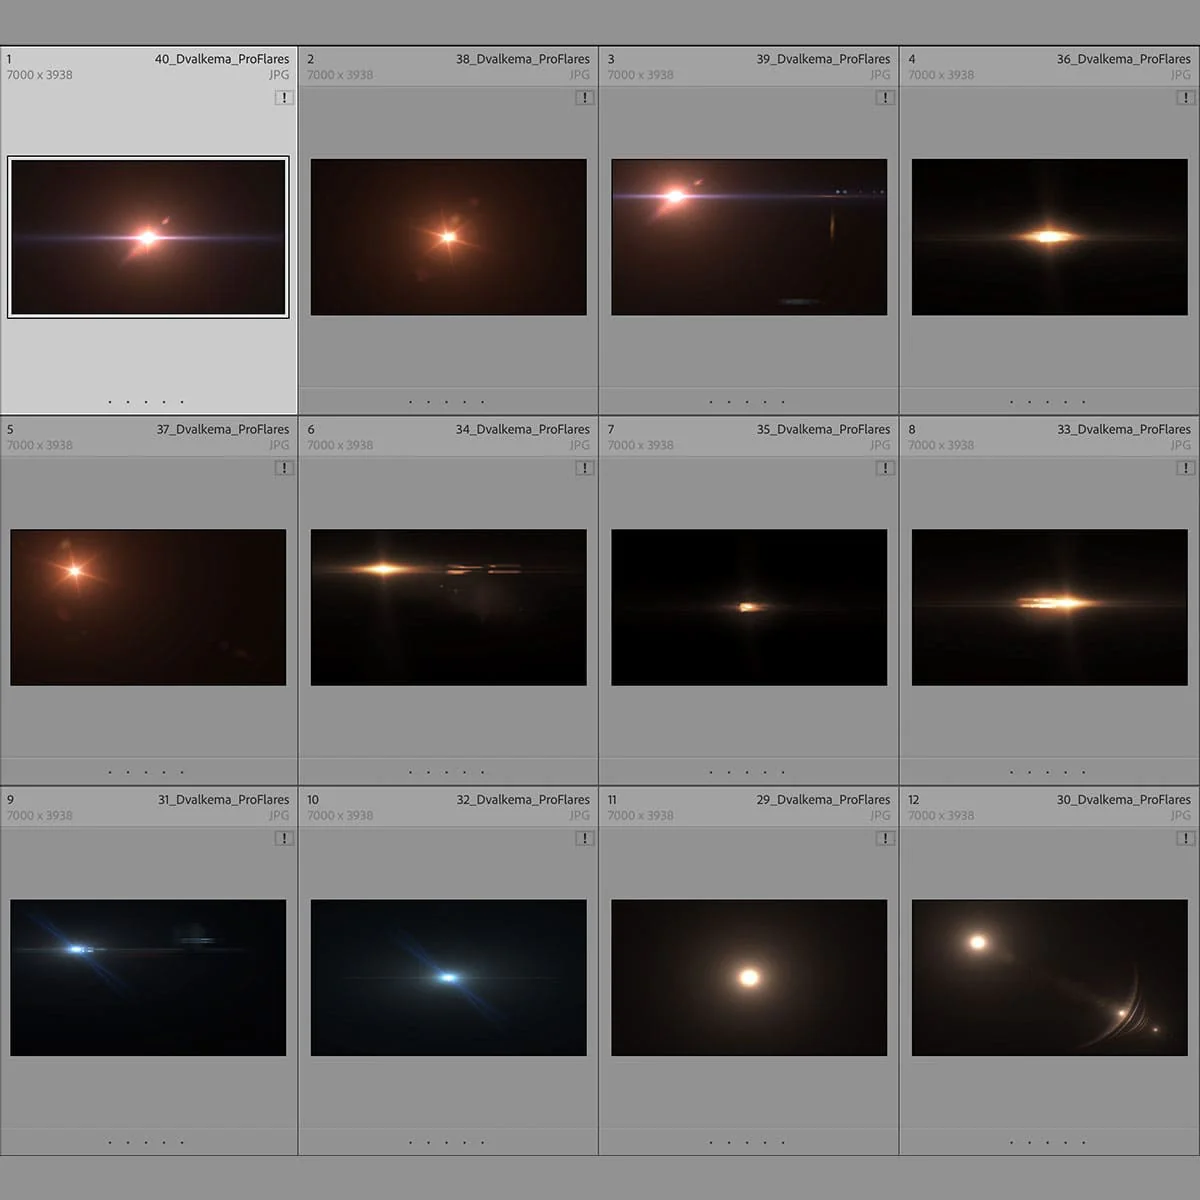Viewport: 1200px width, 1200px height.
Task: Click the 7000 x 3938 dimensions in cell 1
Action: [40, 75]
